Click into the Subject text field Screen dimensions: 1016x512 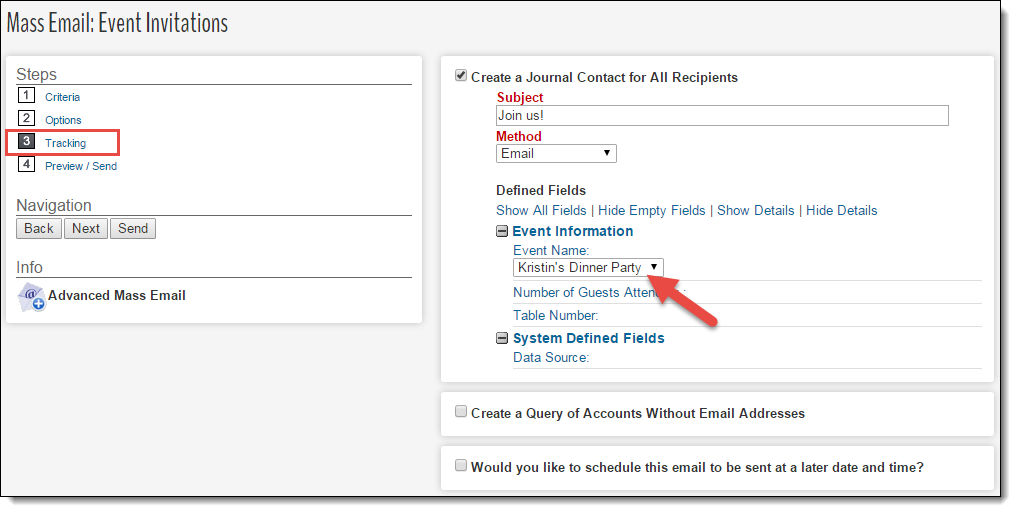[x=722, y=116]
